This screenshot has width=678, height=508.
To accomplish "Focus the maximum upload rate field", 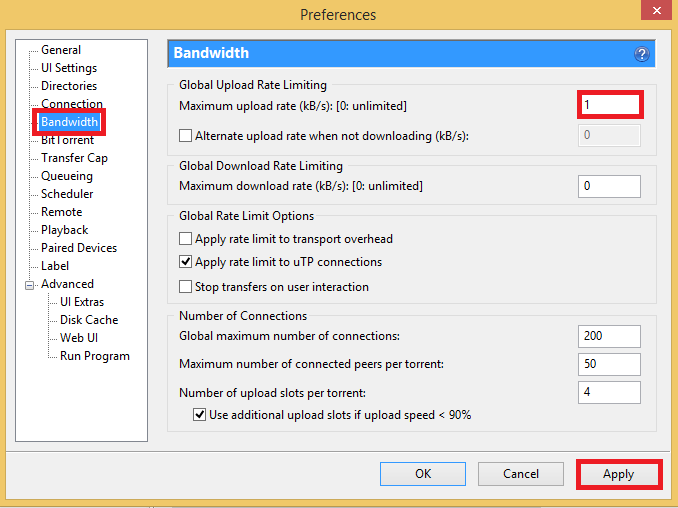I will click(609, 105).
